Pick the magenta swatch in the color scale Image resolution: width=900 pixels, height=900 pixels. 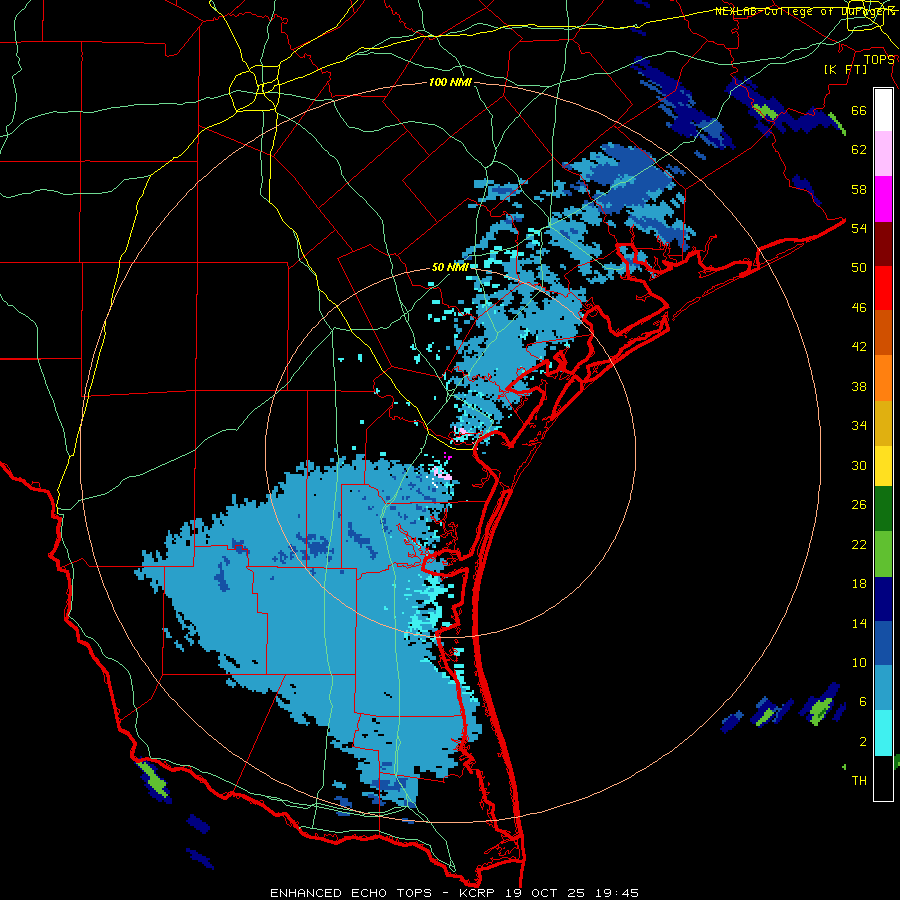[x=883, y=199]
